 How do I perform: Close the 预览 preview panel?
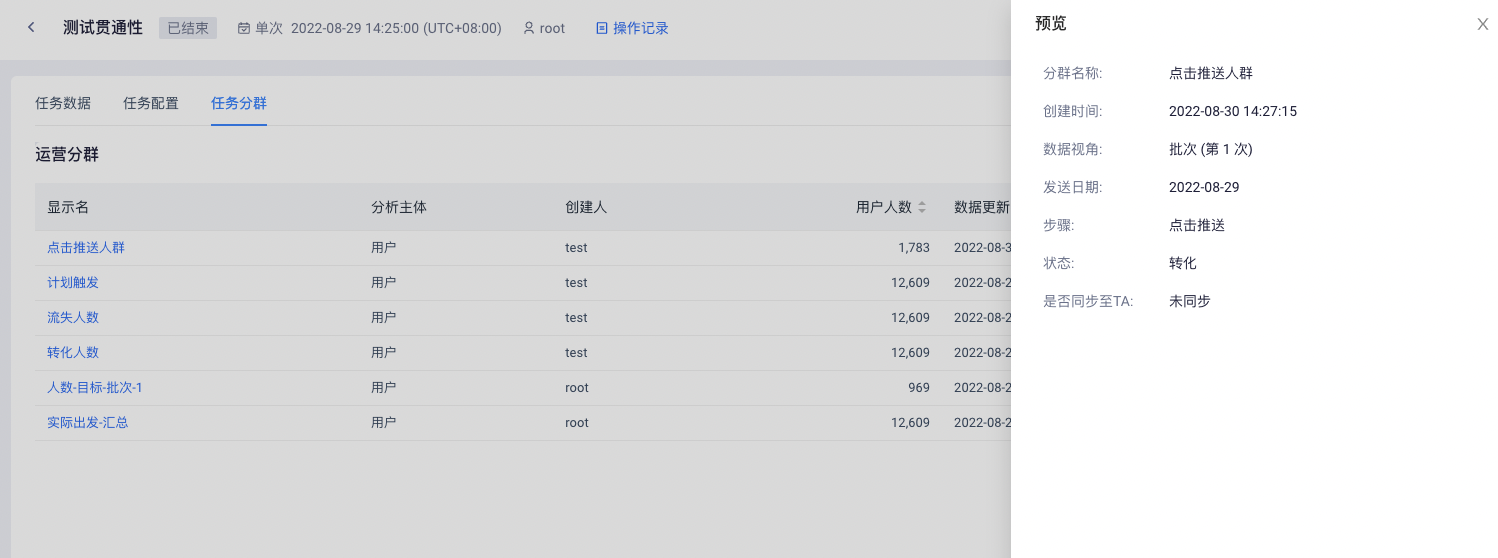[1482, 24]
